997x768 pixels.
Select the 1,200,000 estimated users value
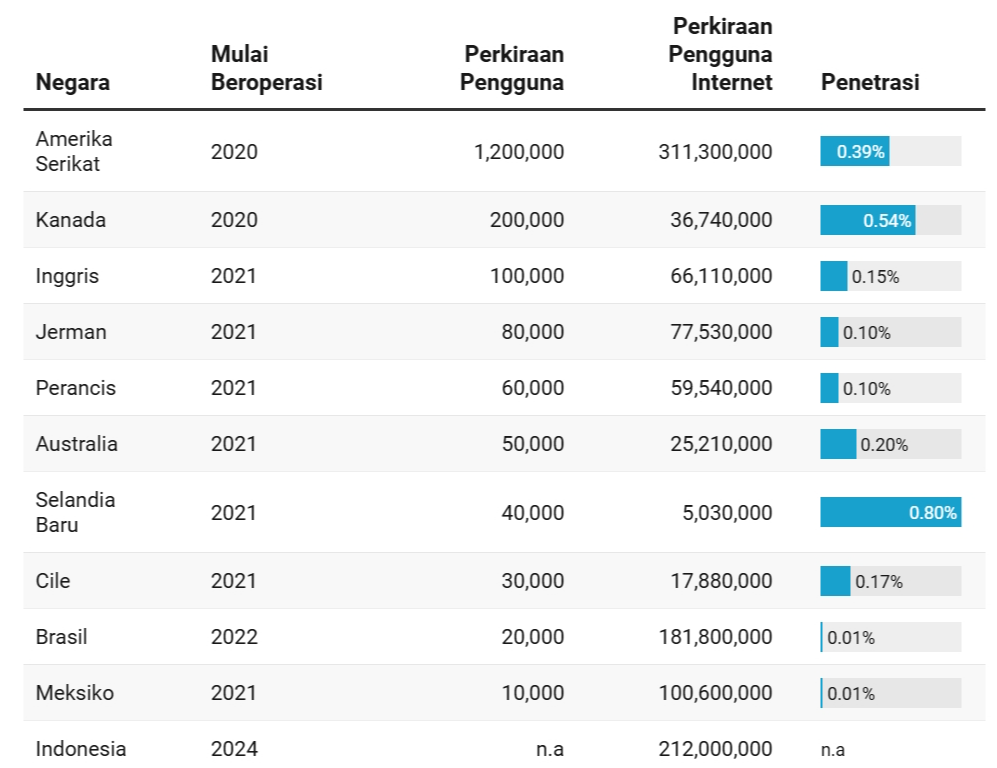(518, 152)
